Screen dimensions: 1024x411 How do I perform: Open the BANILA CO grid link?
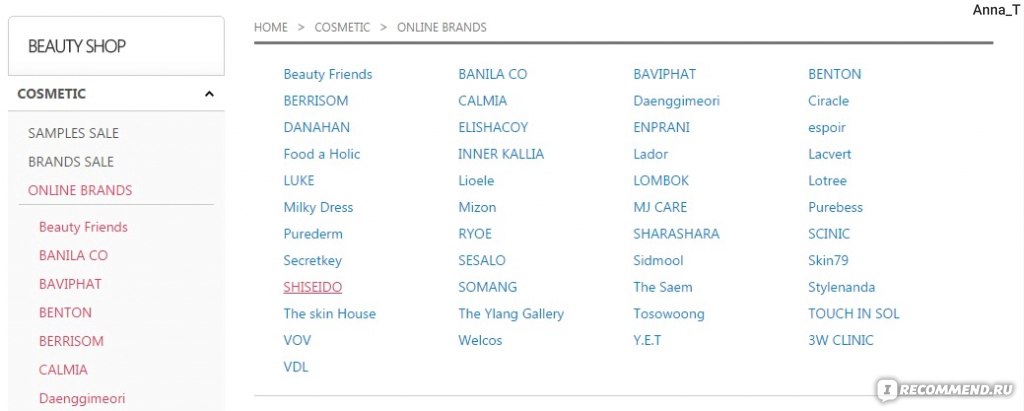tap(492, 74)
